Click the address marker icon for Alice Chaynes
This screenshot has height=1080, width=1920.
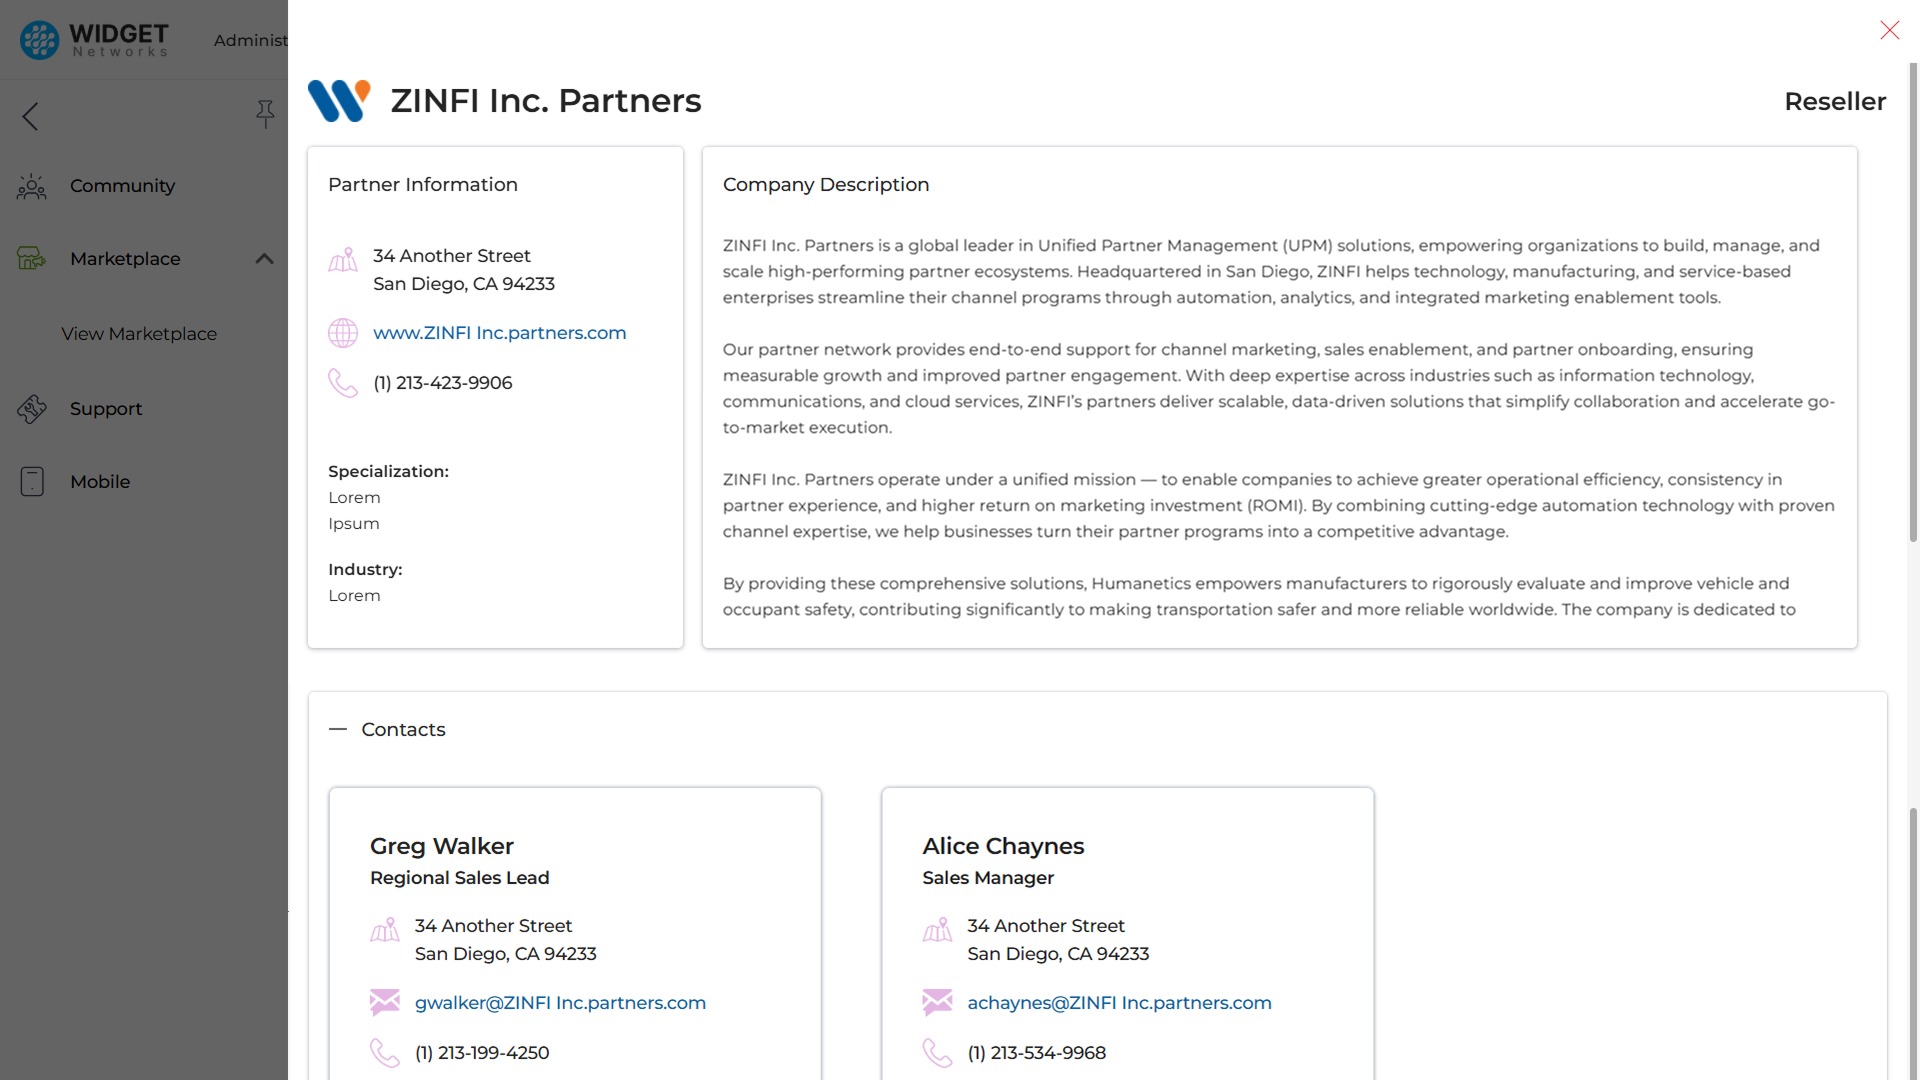(937, 930)
